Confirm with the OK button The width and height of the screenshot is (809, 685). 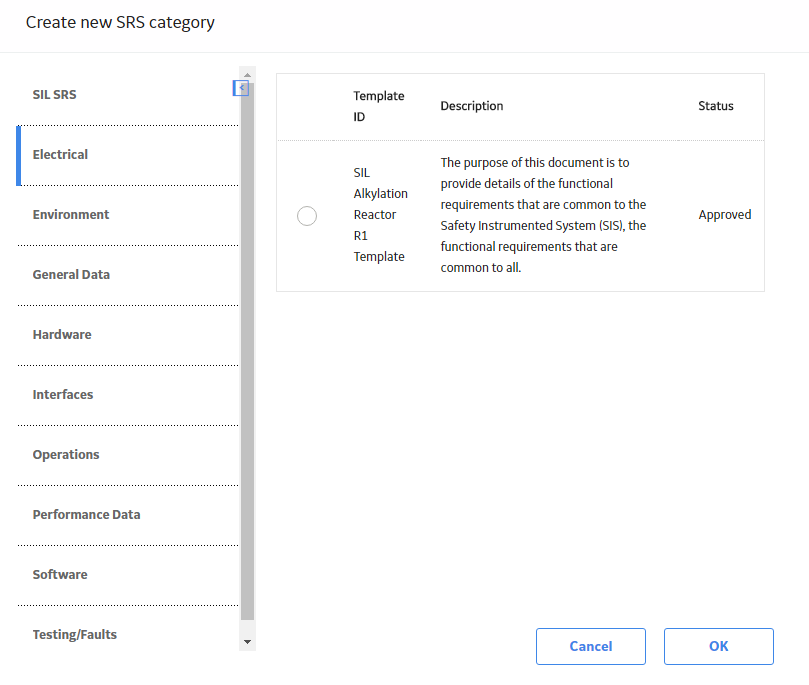(x=719, y=646)
